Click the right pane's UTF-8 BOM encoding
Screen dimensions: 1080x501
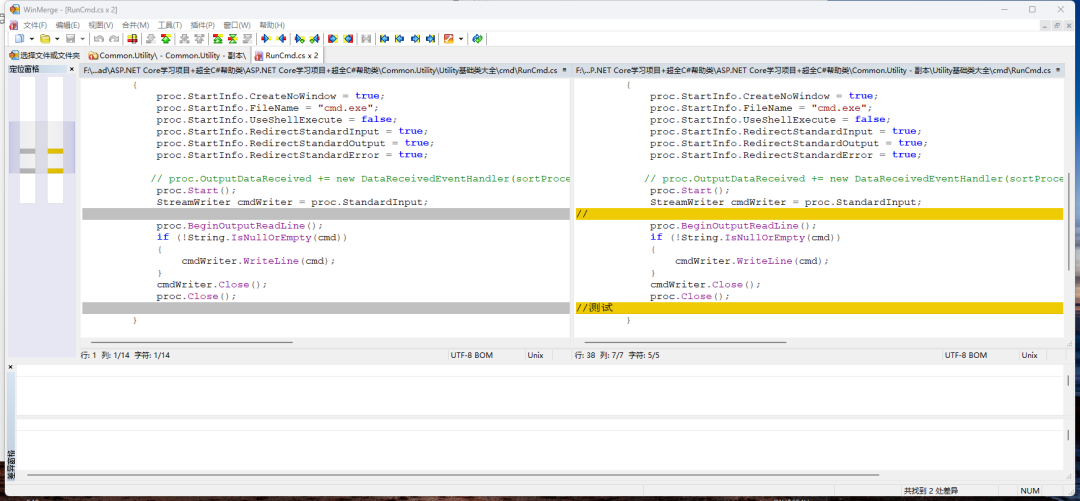966,355
